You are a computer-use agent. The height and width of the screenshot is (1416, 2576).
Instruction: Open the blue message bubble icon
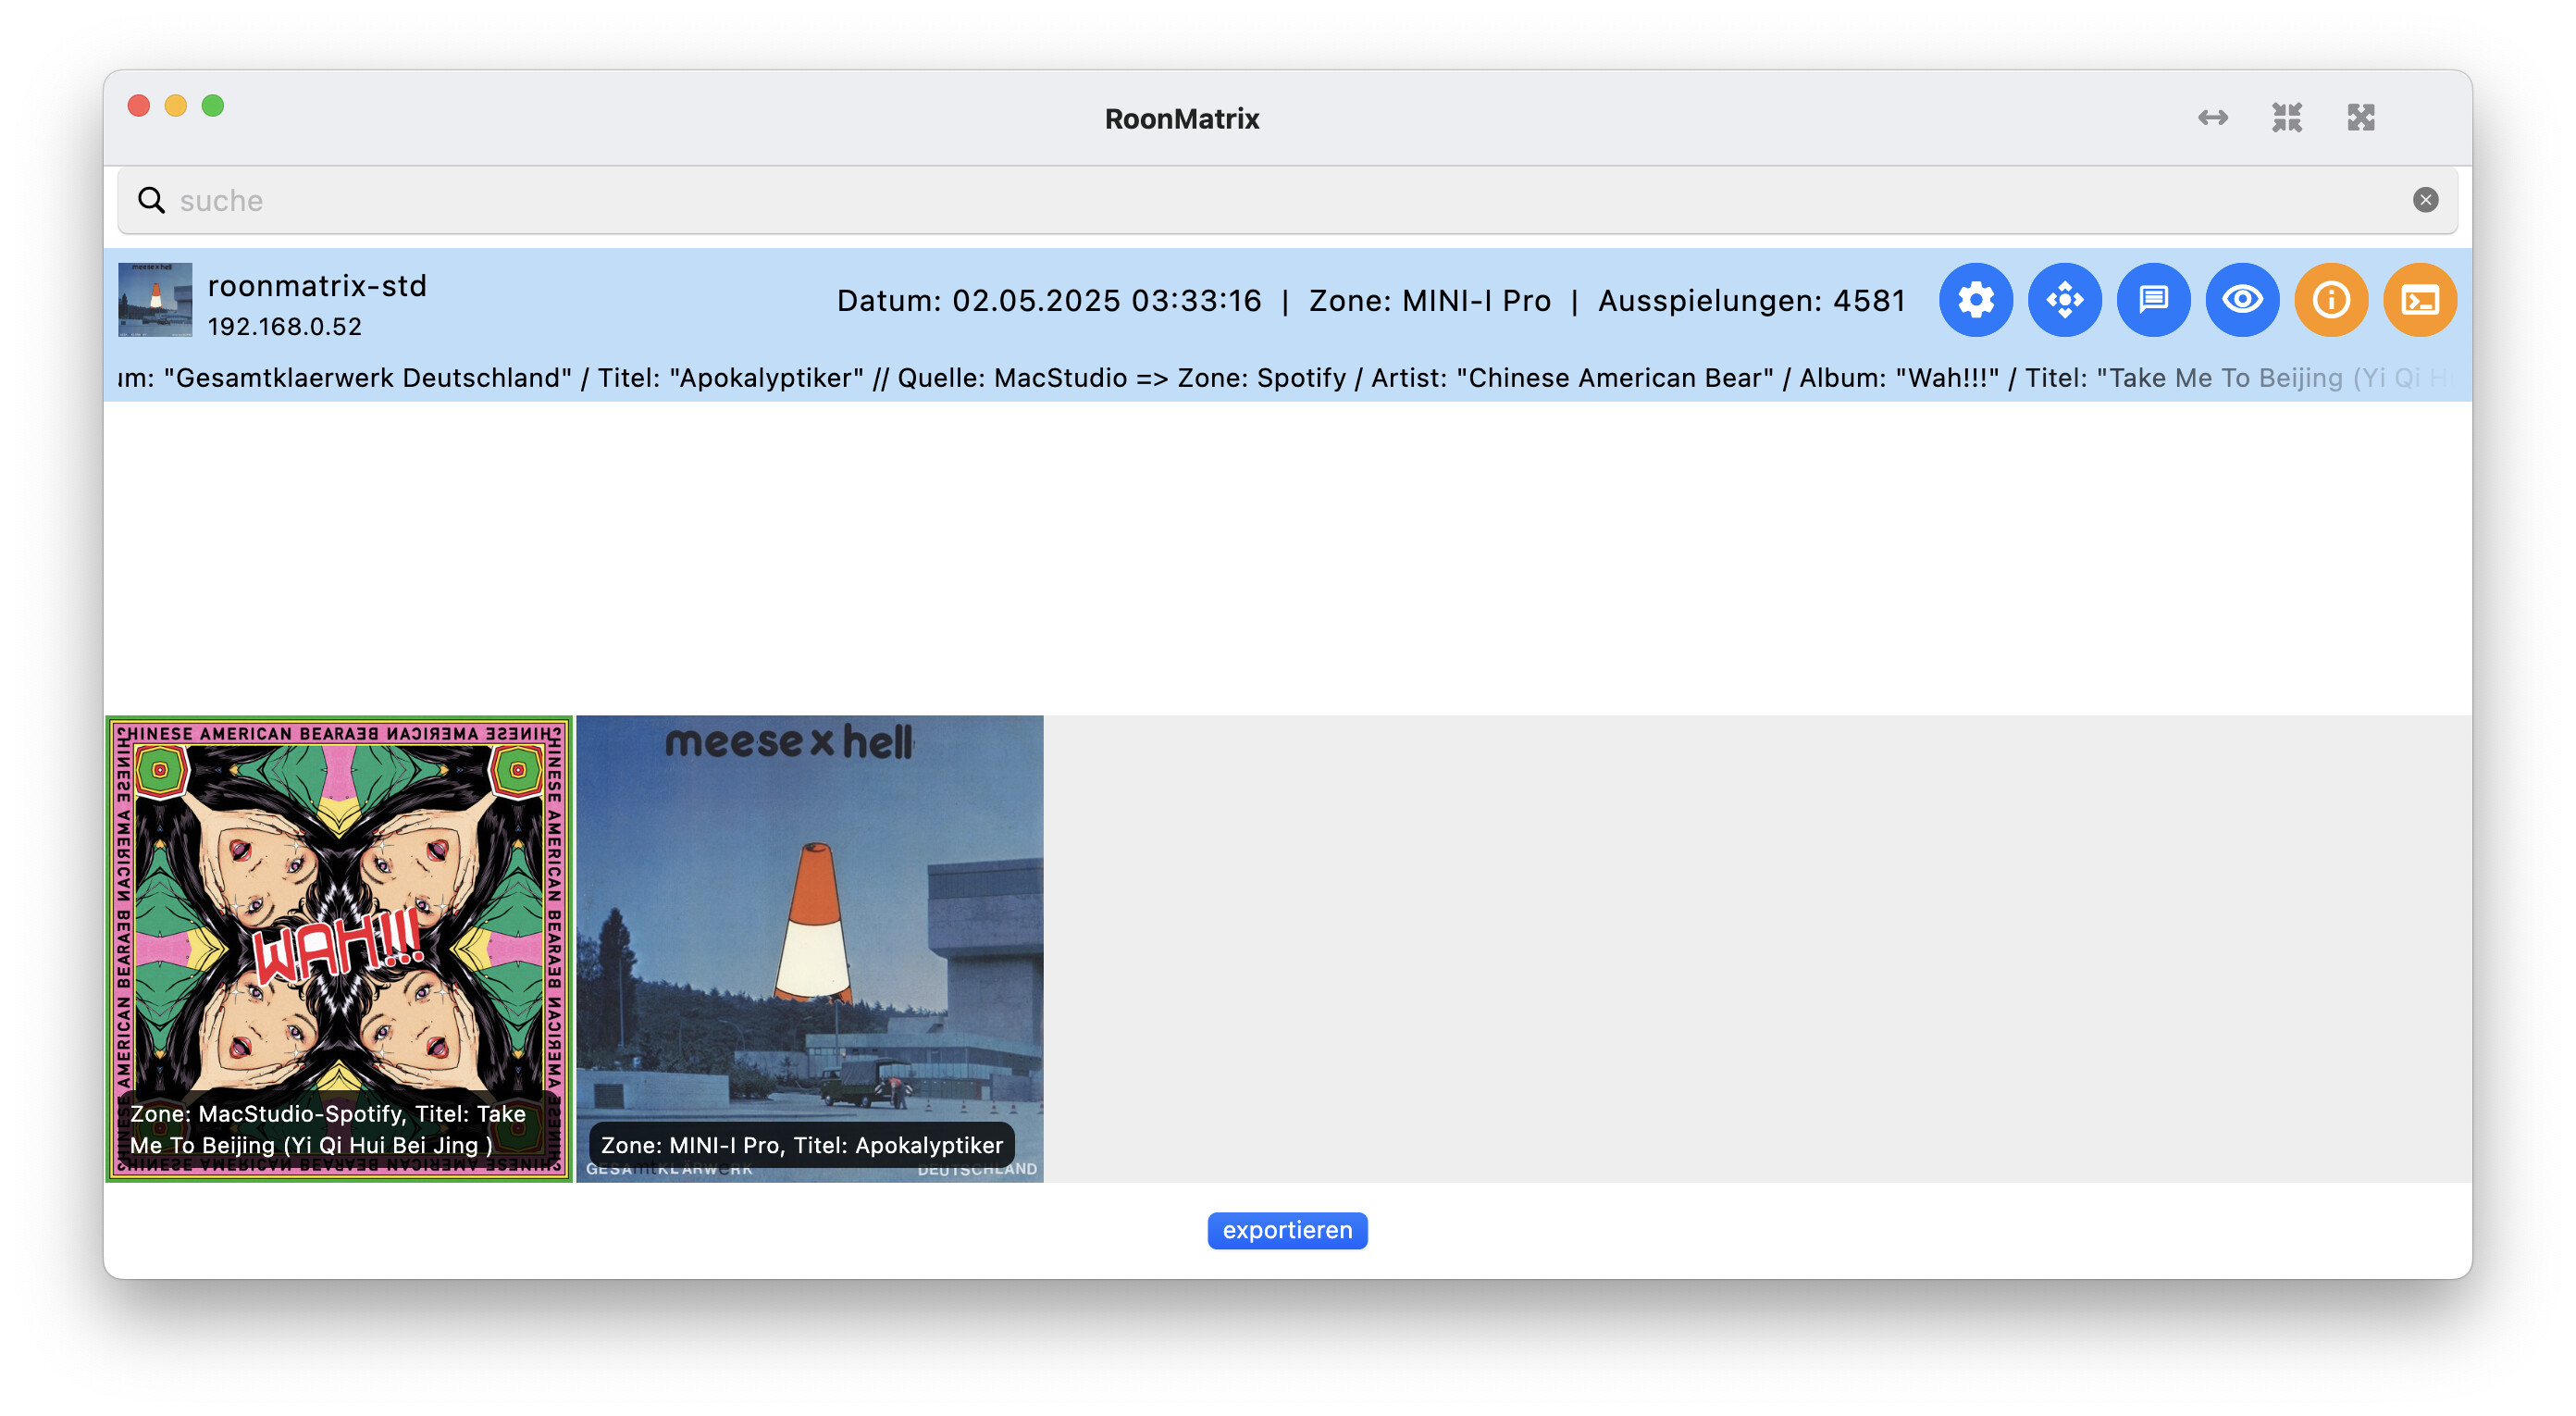pyautogui.click(x=2153, y=300)
